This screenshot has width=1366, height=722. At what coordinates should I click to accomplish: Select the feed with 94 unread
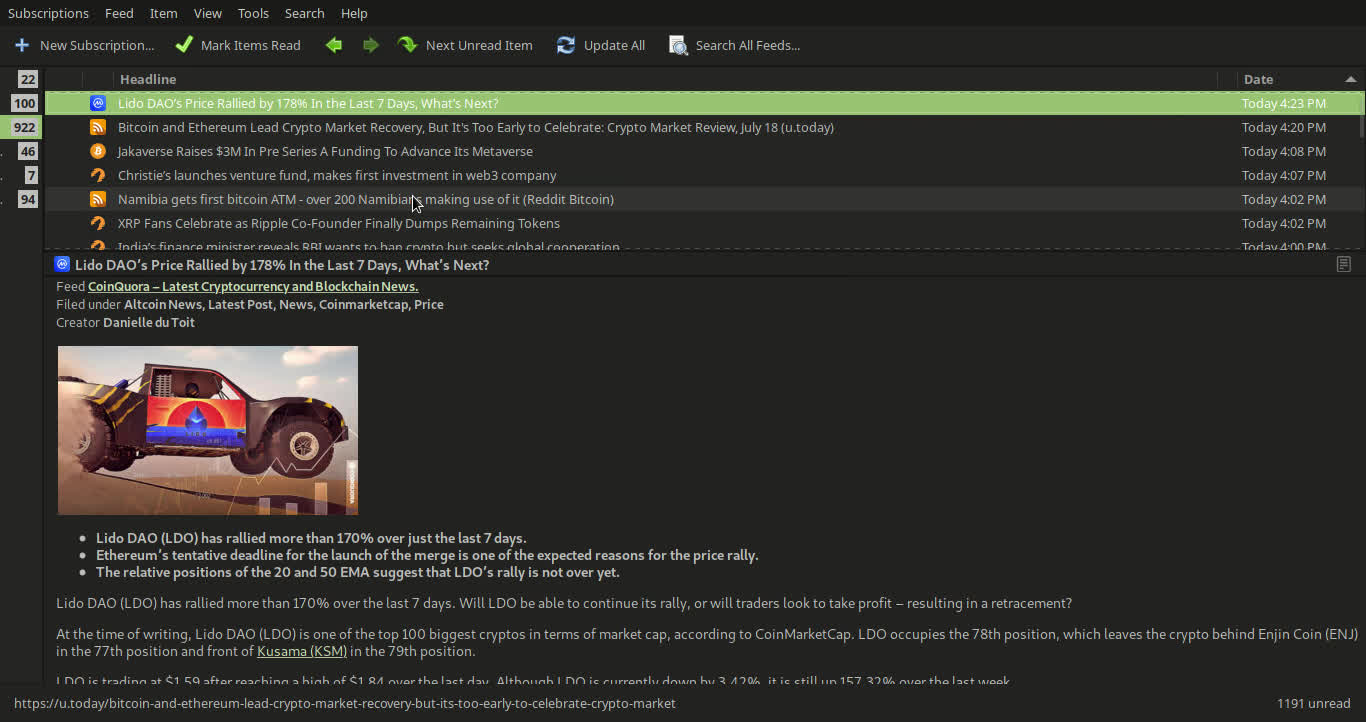tap(27, 199)
